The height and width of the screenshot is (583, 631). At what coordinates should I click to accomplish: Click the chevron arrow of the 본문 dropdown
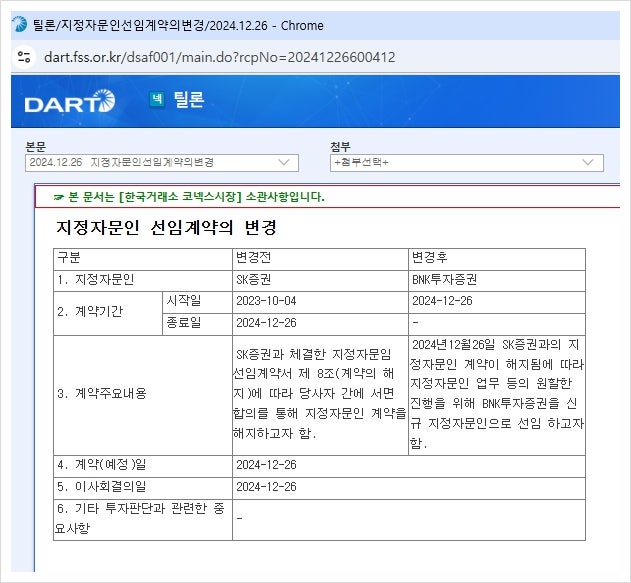(x=284, y=162)
